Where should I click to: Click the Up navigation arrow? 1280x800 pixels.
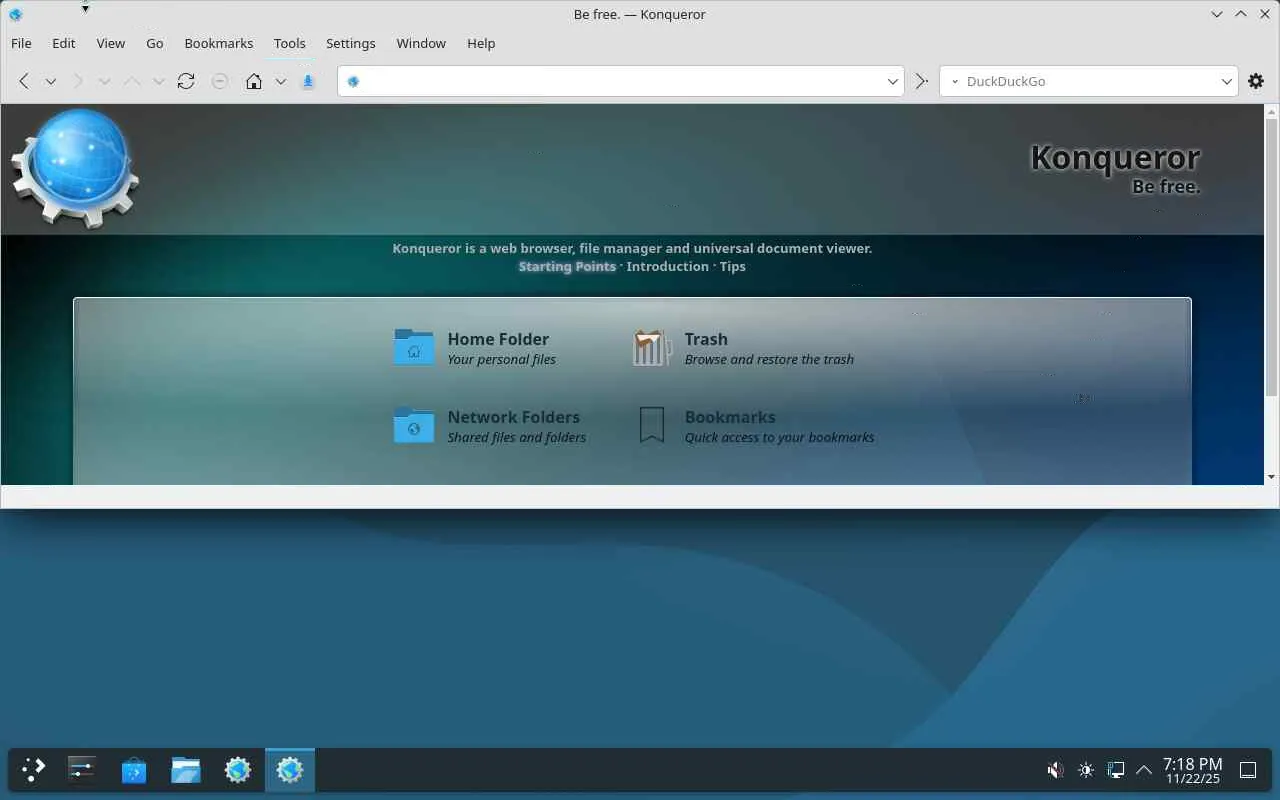click(x=132, y=81)
